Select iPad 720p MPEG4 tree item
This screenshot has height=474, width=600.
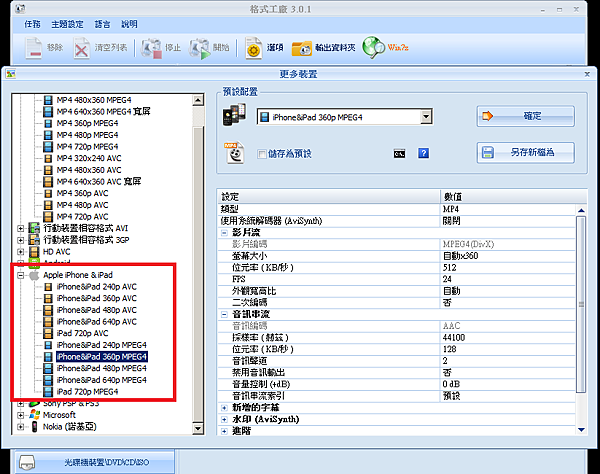click(87, 392)
